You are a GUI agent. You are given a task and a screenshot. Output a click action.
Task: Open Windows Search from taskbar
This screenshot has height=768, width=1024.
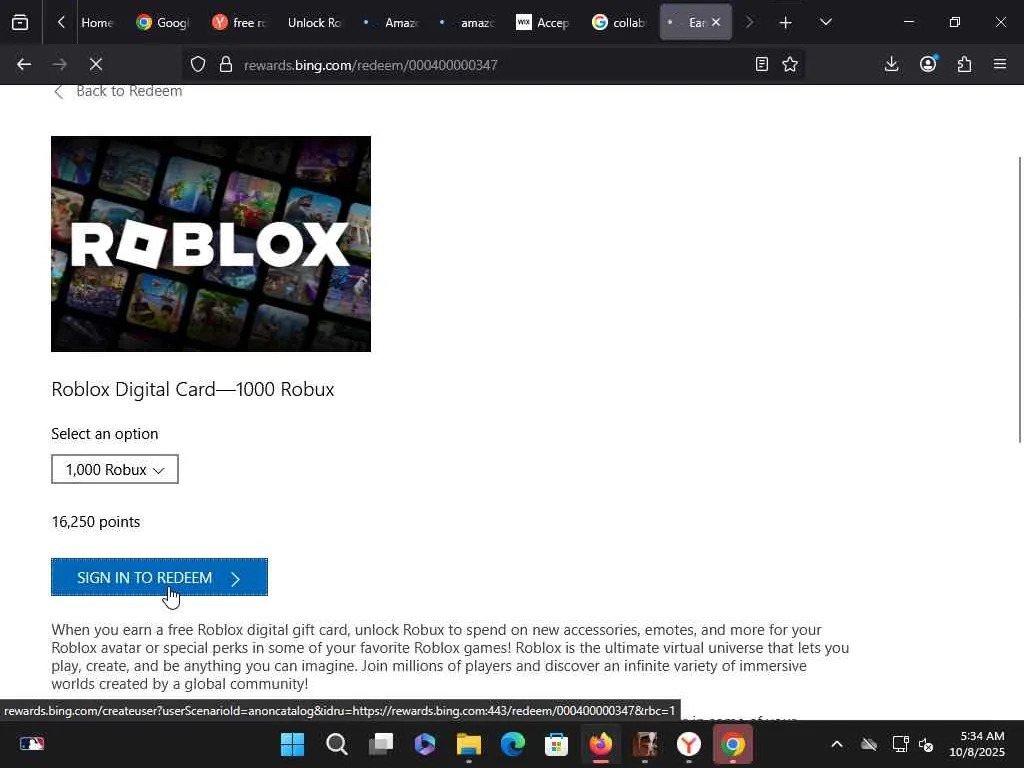point(336,744)
